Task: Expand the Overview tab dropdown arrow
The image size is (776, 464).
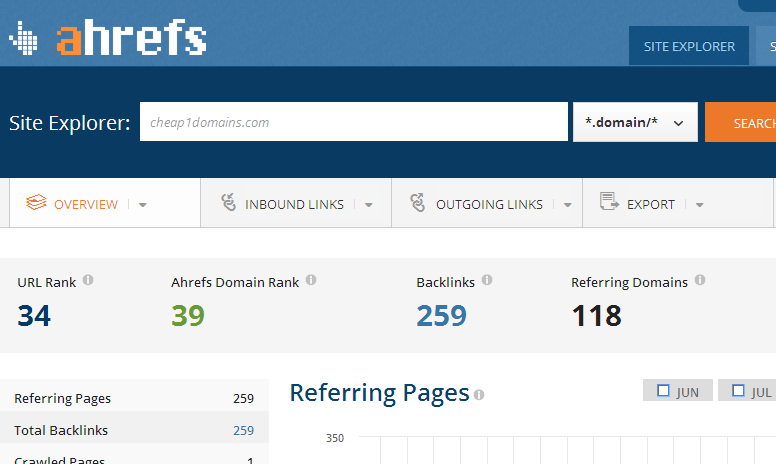Action: pyautogui.click(x=143, y=205)
